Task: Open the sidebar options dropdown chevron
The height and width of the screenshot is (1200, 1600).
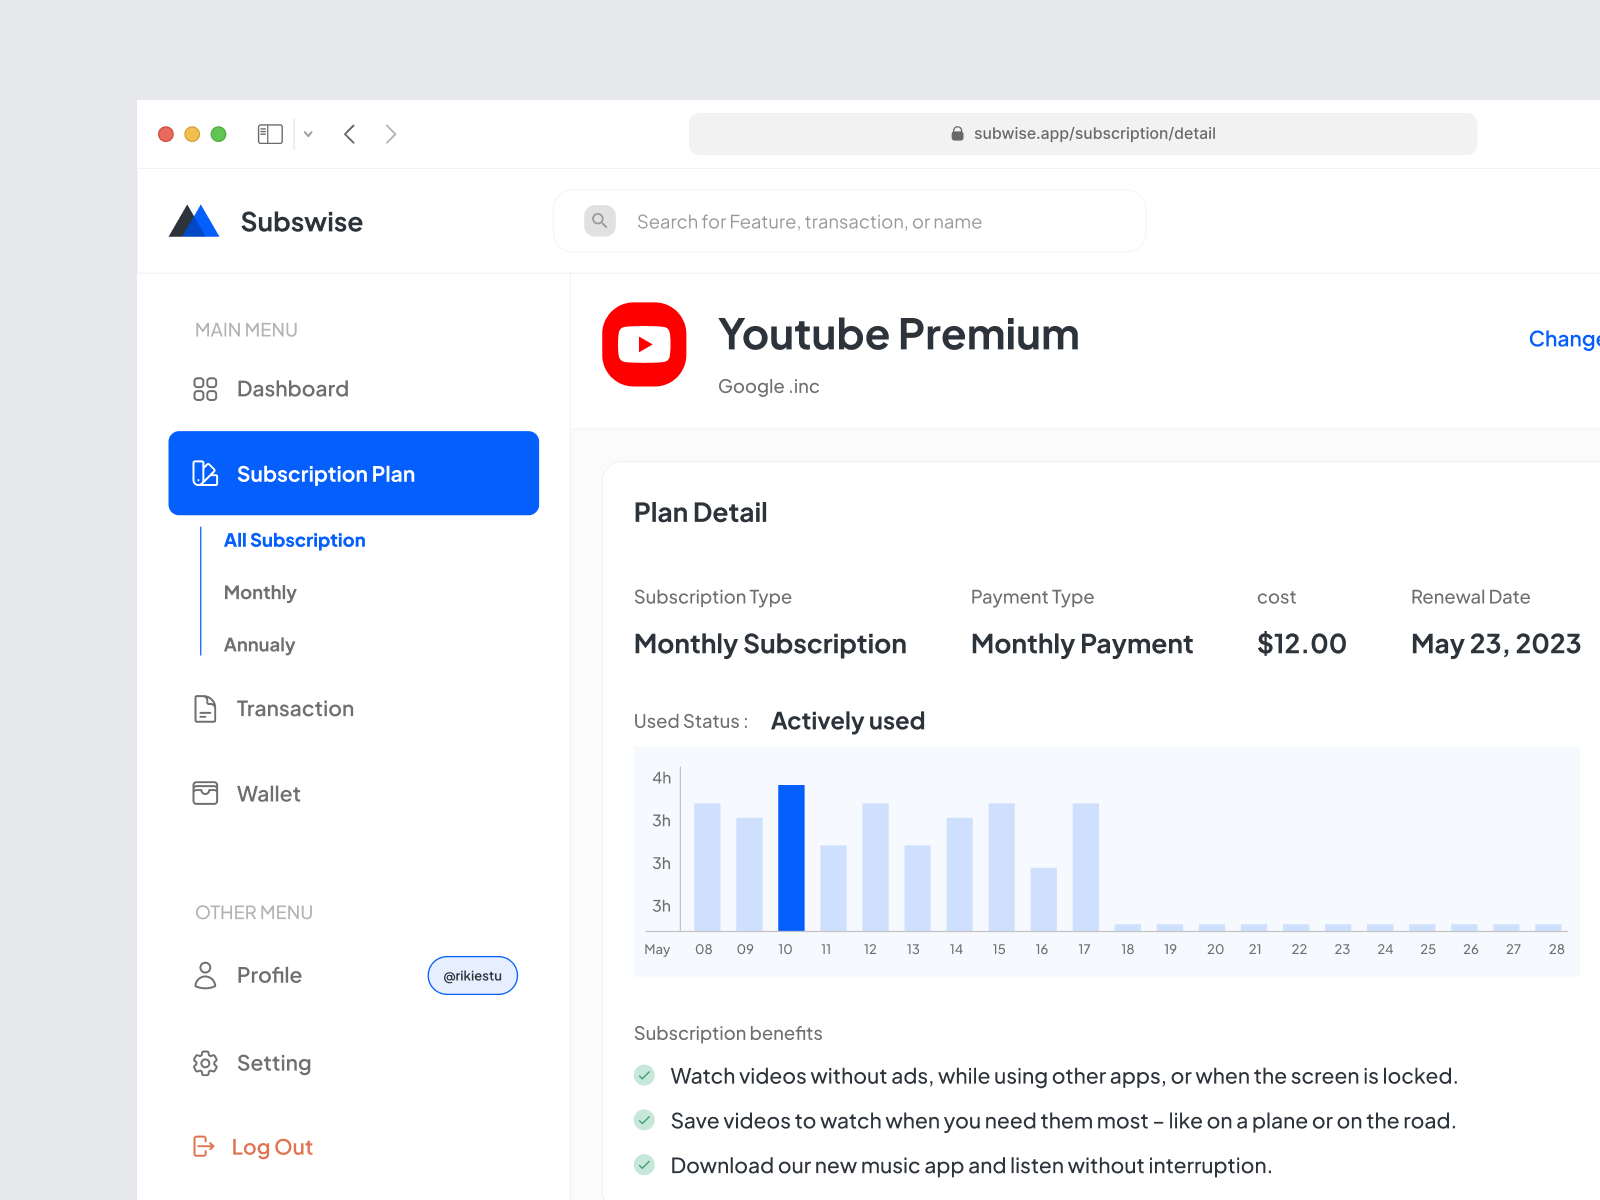Action: [x=308, y=134]
